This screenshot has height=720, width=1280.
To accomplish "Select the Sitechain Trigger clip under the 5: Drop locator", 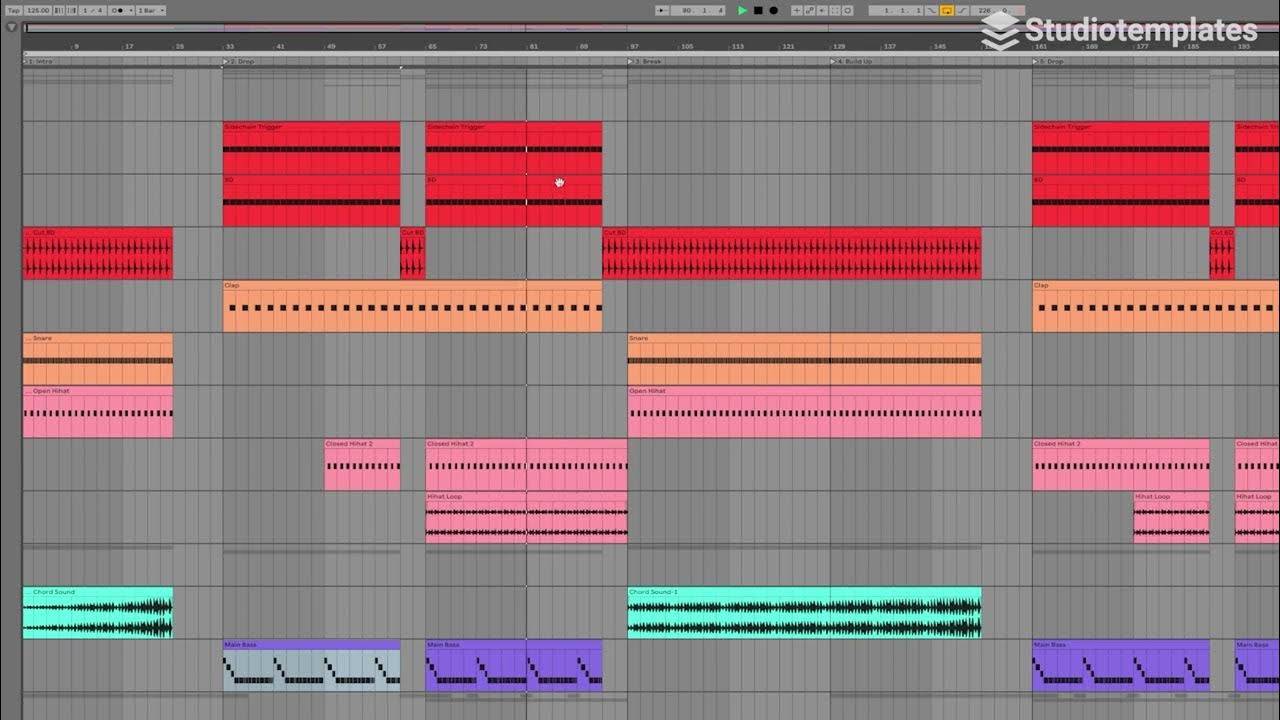I will click(x=1120, y=148).
